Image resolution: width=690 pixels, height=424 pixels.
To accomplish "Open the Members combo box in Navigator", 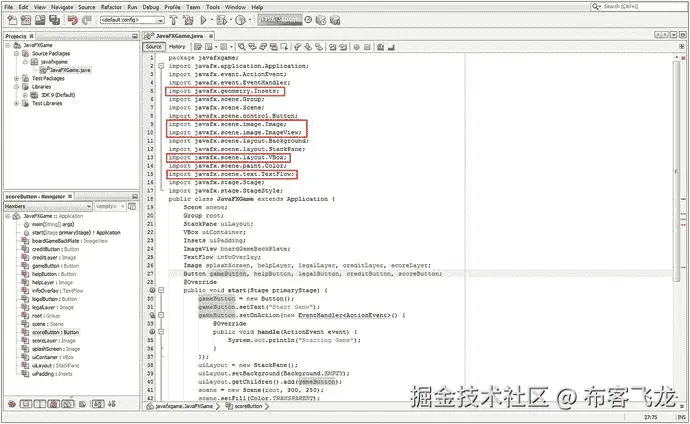I will coord(48,206).
